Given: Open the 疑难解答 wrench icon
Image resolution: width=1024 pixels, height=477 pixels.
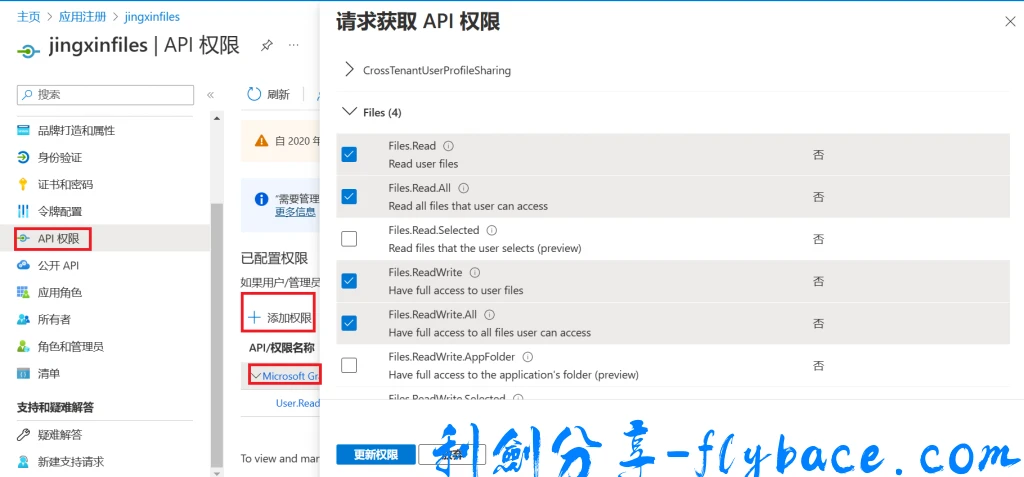Looking at the screenshot, I should tap(24, 435).
